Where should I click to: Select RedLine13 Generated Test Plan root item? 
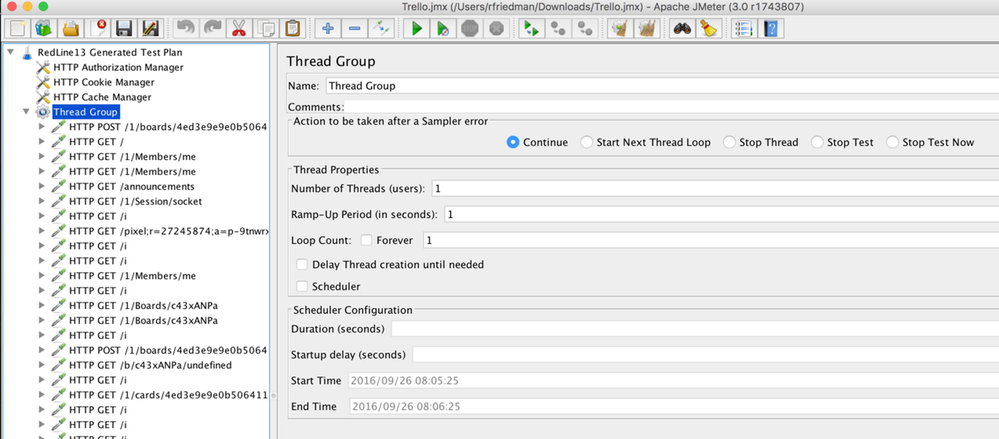[x=110, y=52]
